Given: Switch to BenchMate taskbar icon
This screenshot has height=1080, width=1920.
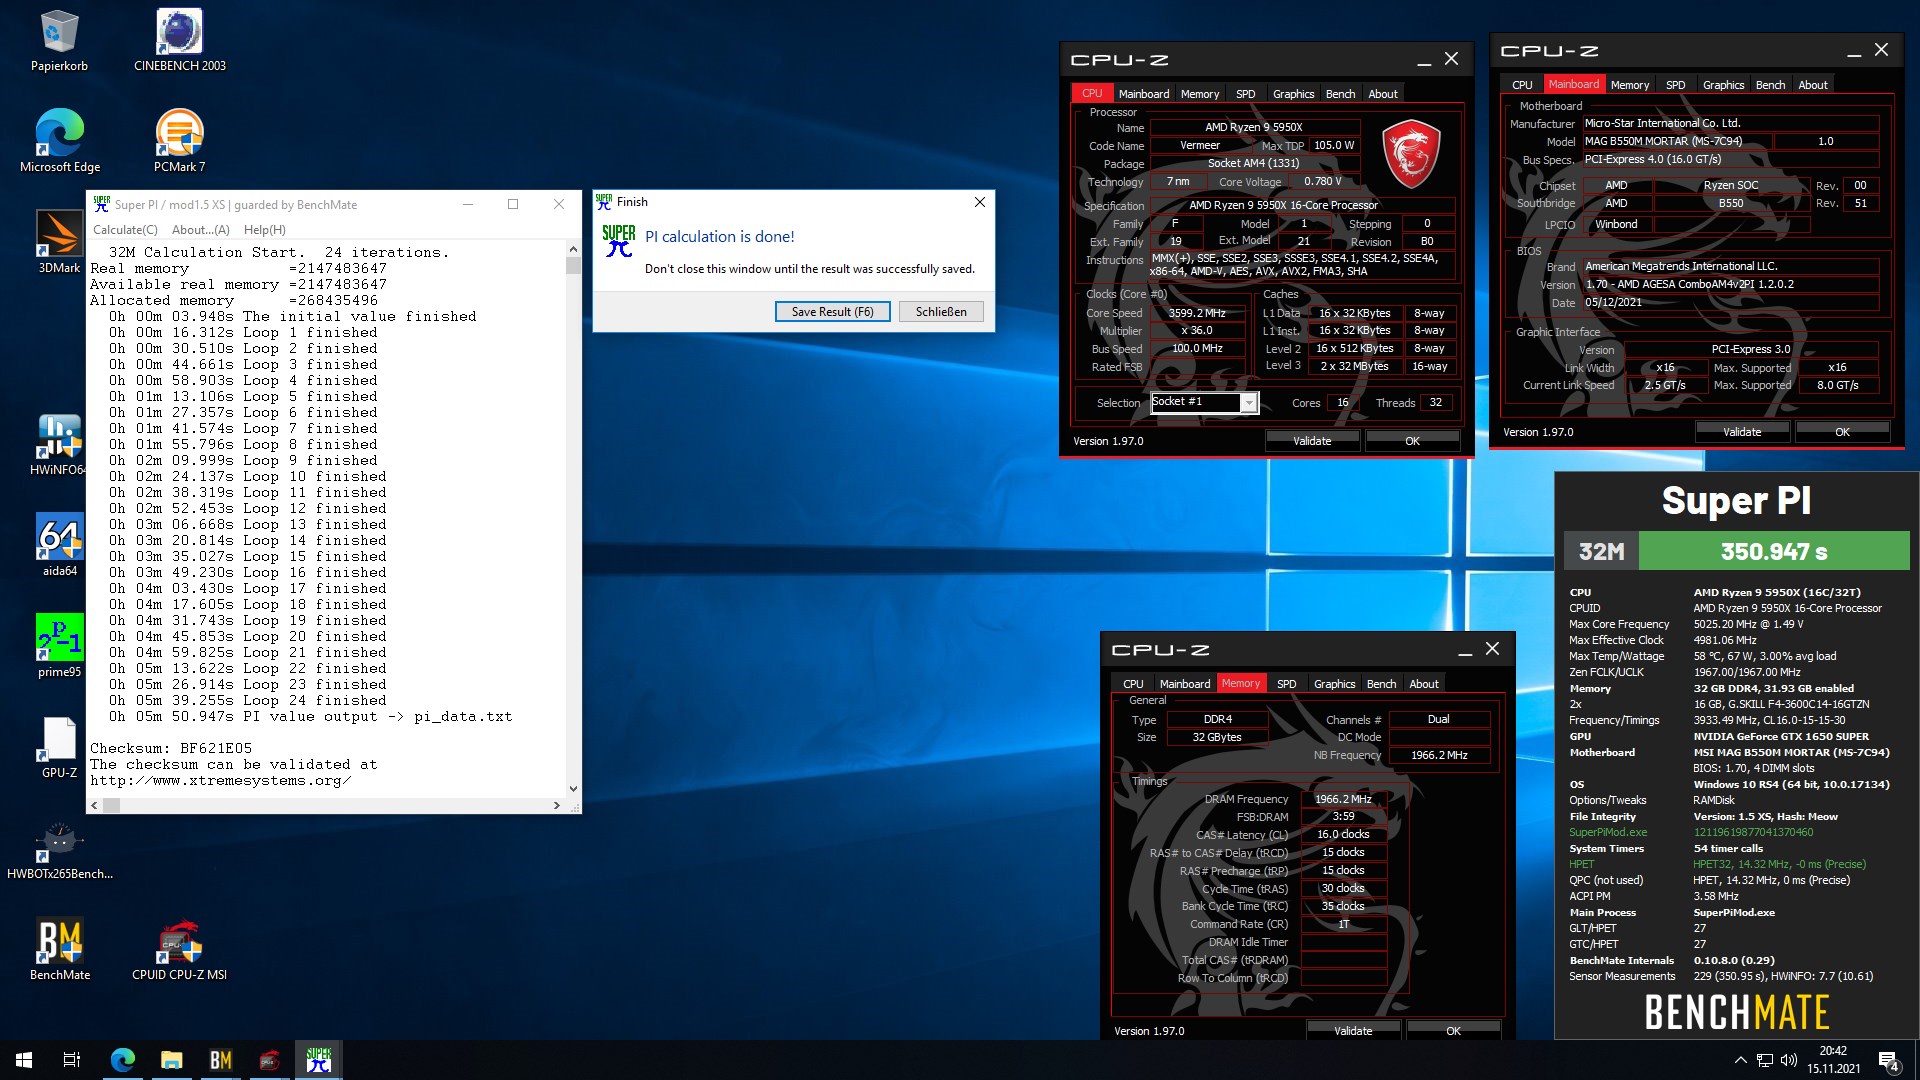Looking at the screenshot, I should tap(220, 1060).
